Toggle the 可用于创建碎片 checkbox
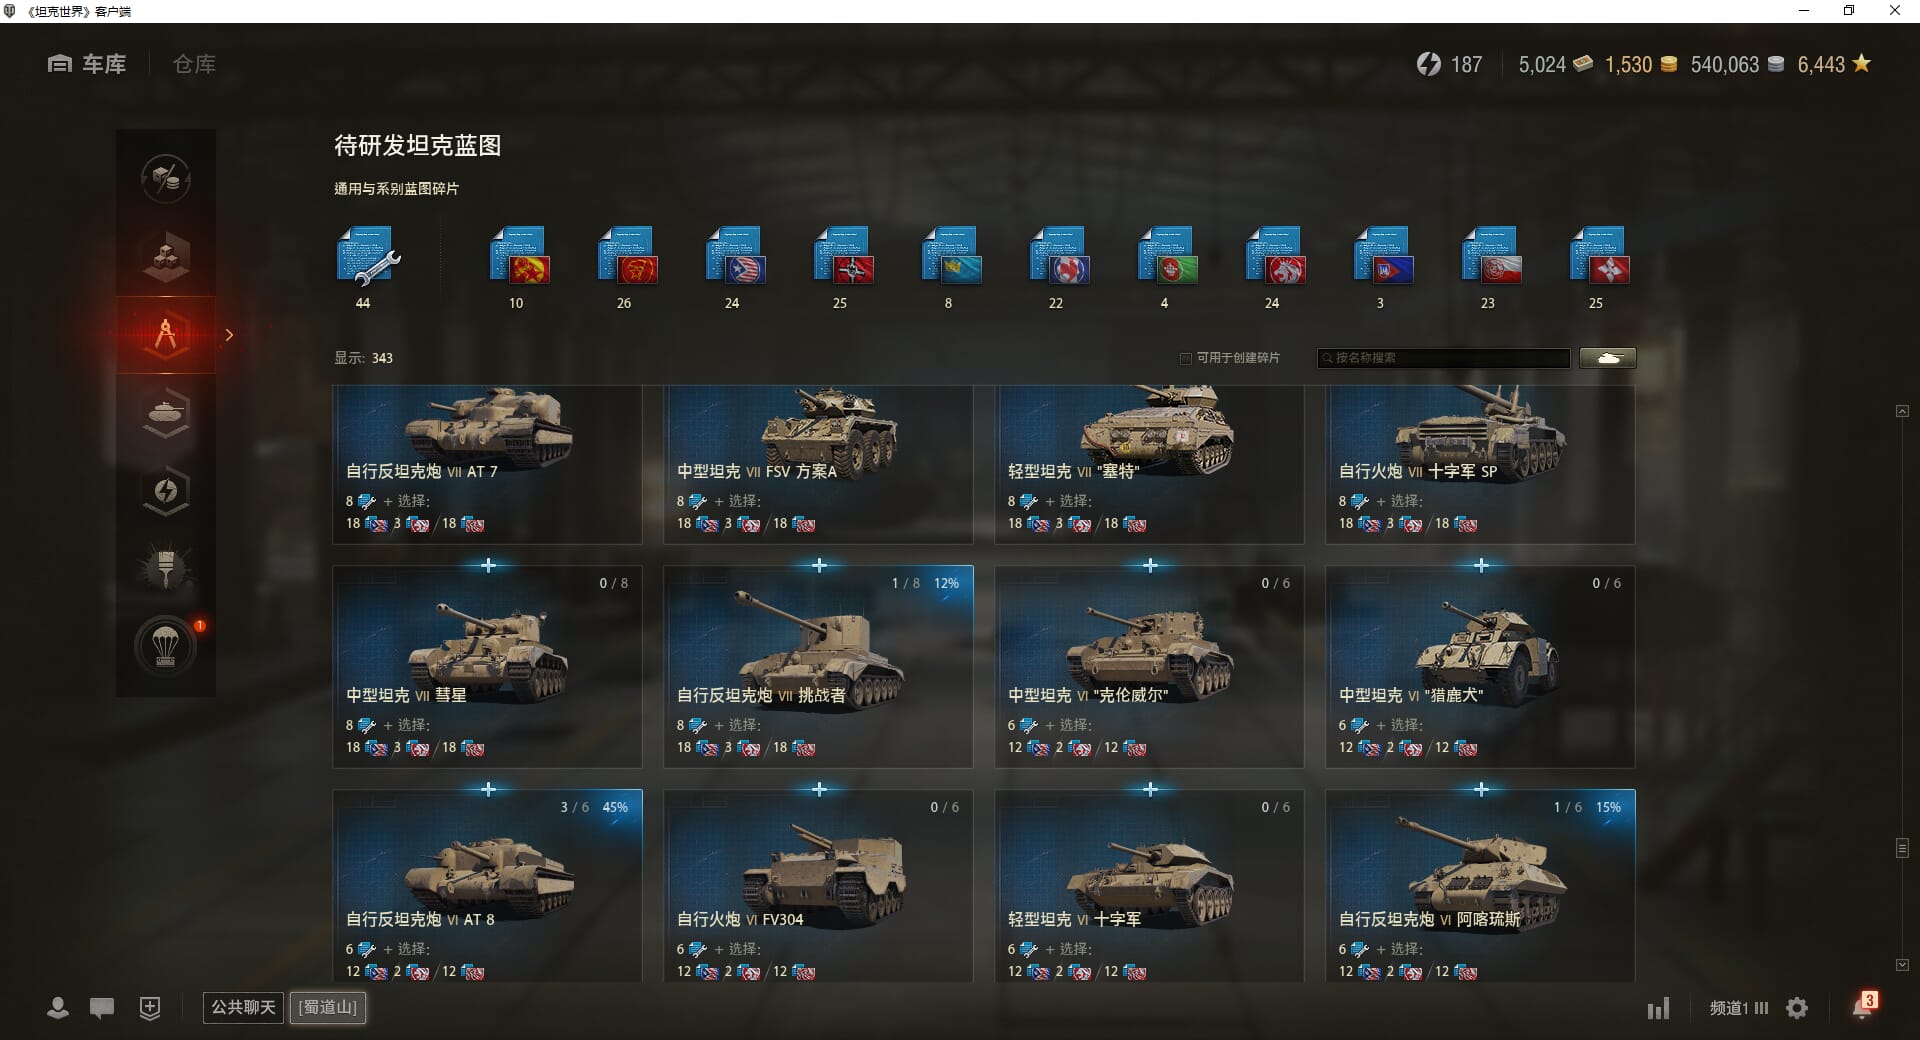 (x=1186, y=358)
